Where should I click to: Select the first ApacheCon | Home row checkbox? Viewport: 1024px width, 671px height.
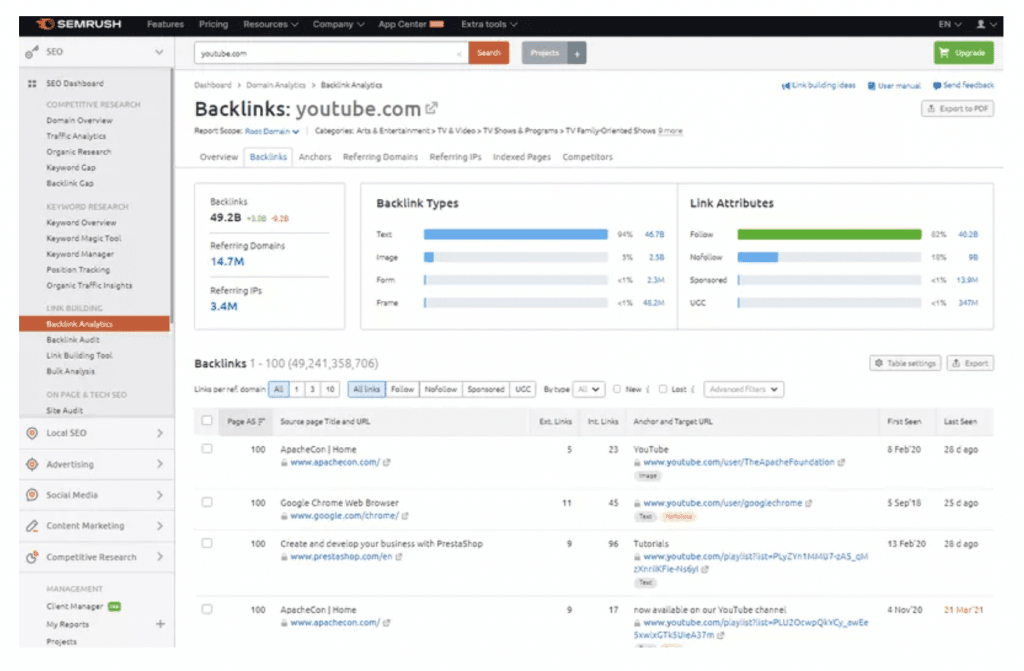[x=207, y=449]
